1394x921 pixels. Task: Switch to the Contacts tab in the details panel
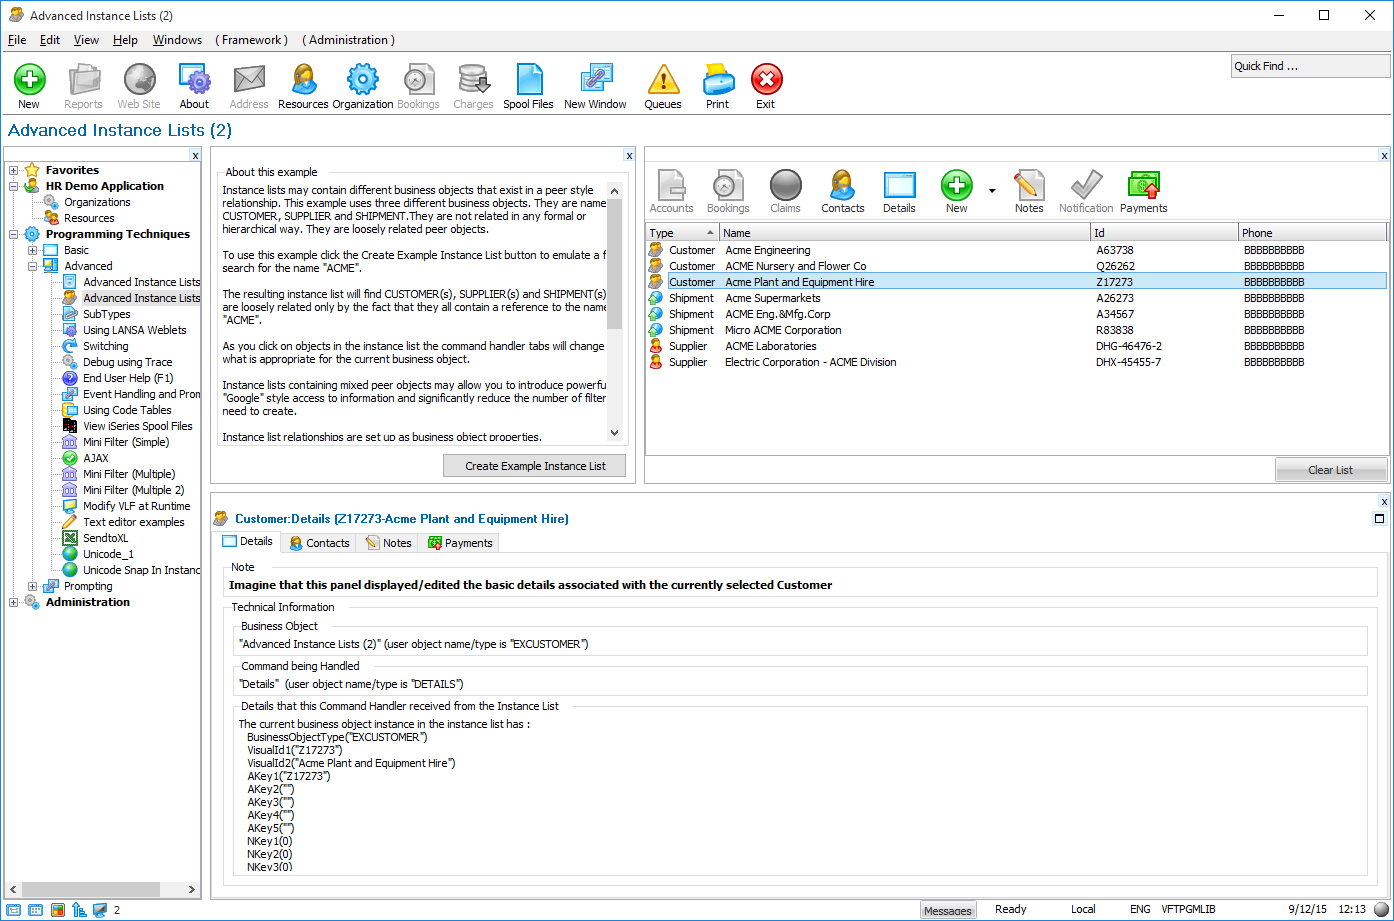pos(319,543)
